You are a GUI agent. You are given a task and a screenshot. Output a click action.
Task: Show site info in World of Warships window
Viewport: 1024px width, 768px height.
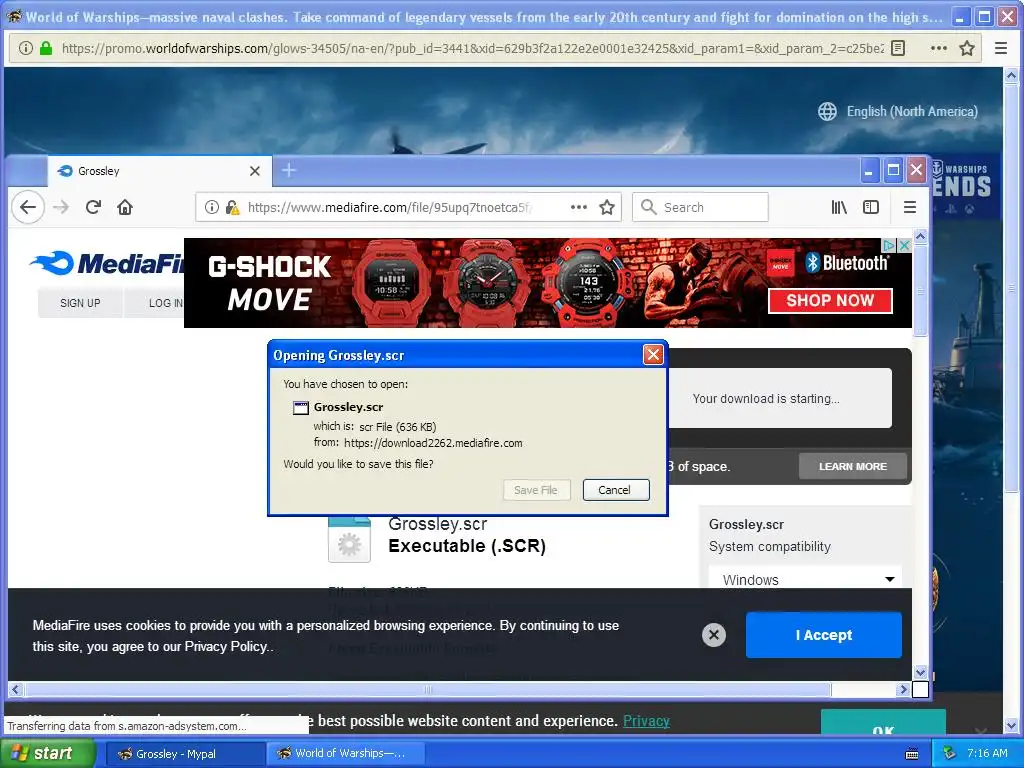click(25, 48)
